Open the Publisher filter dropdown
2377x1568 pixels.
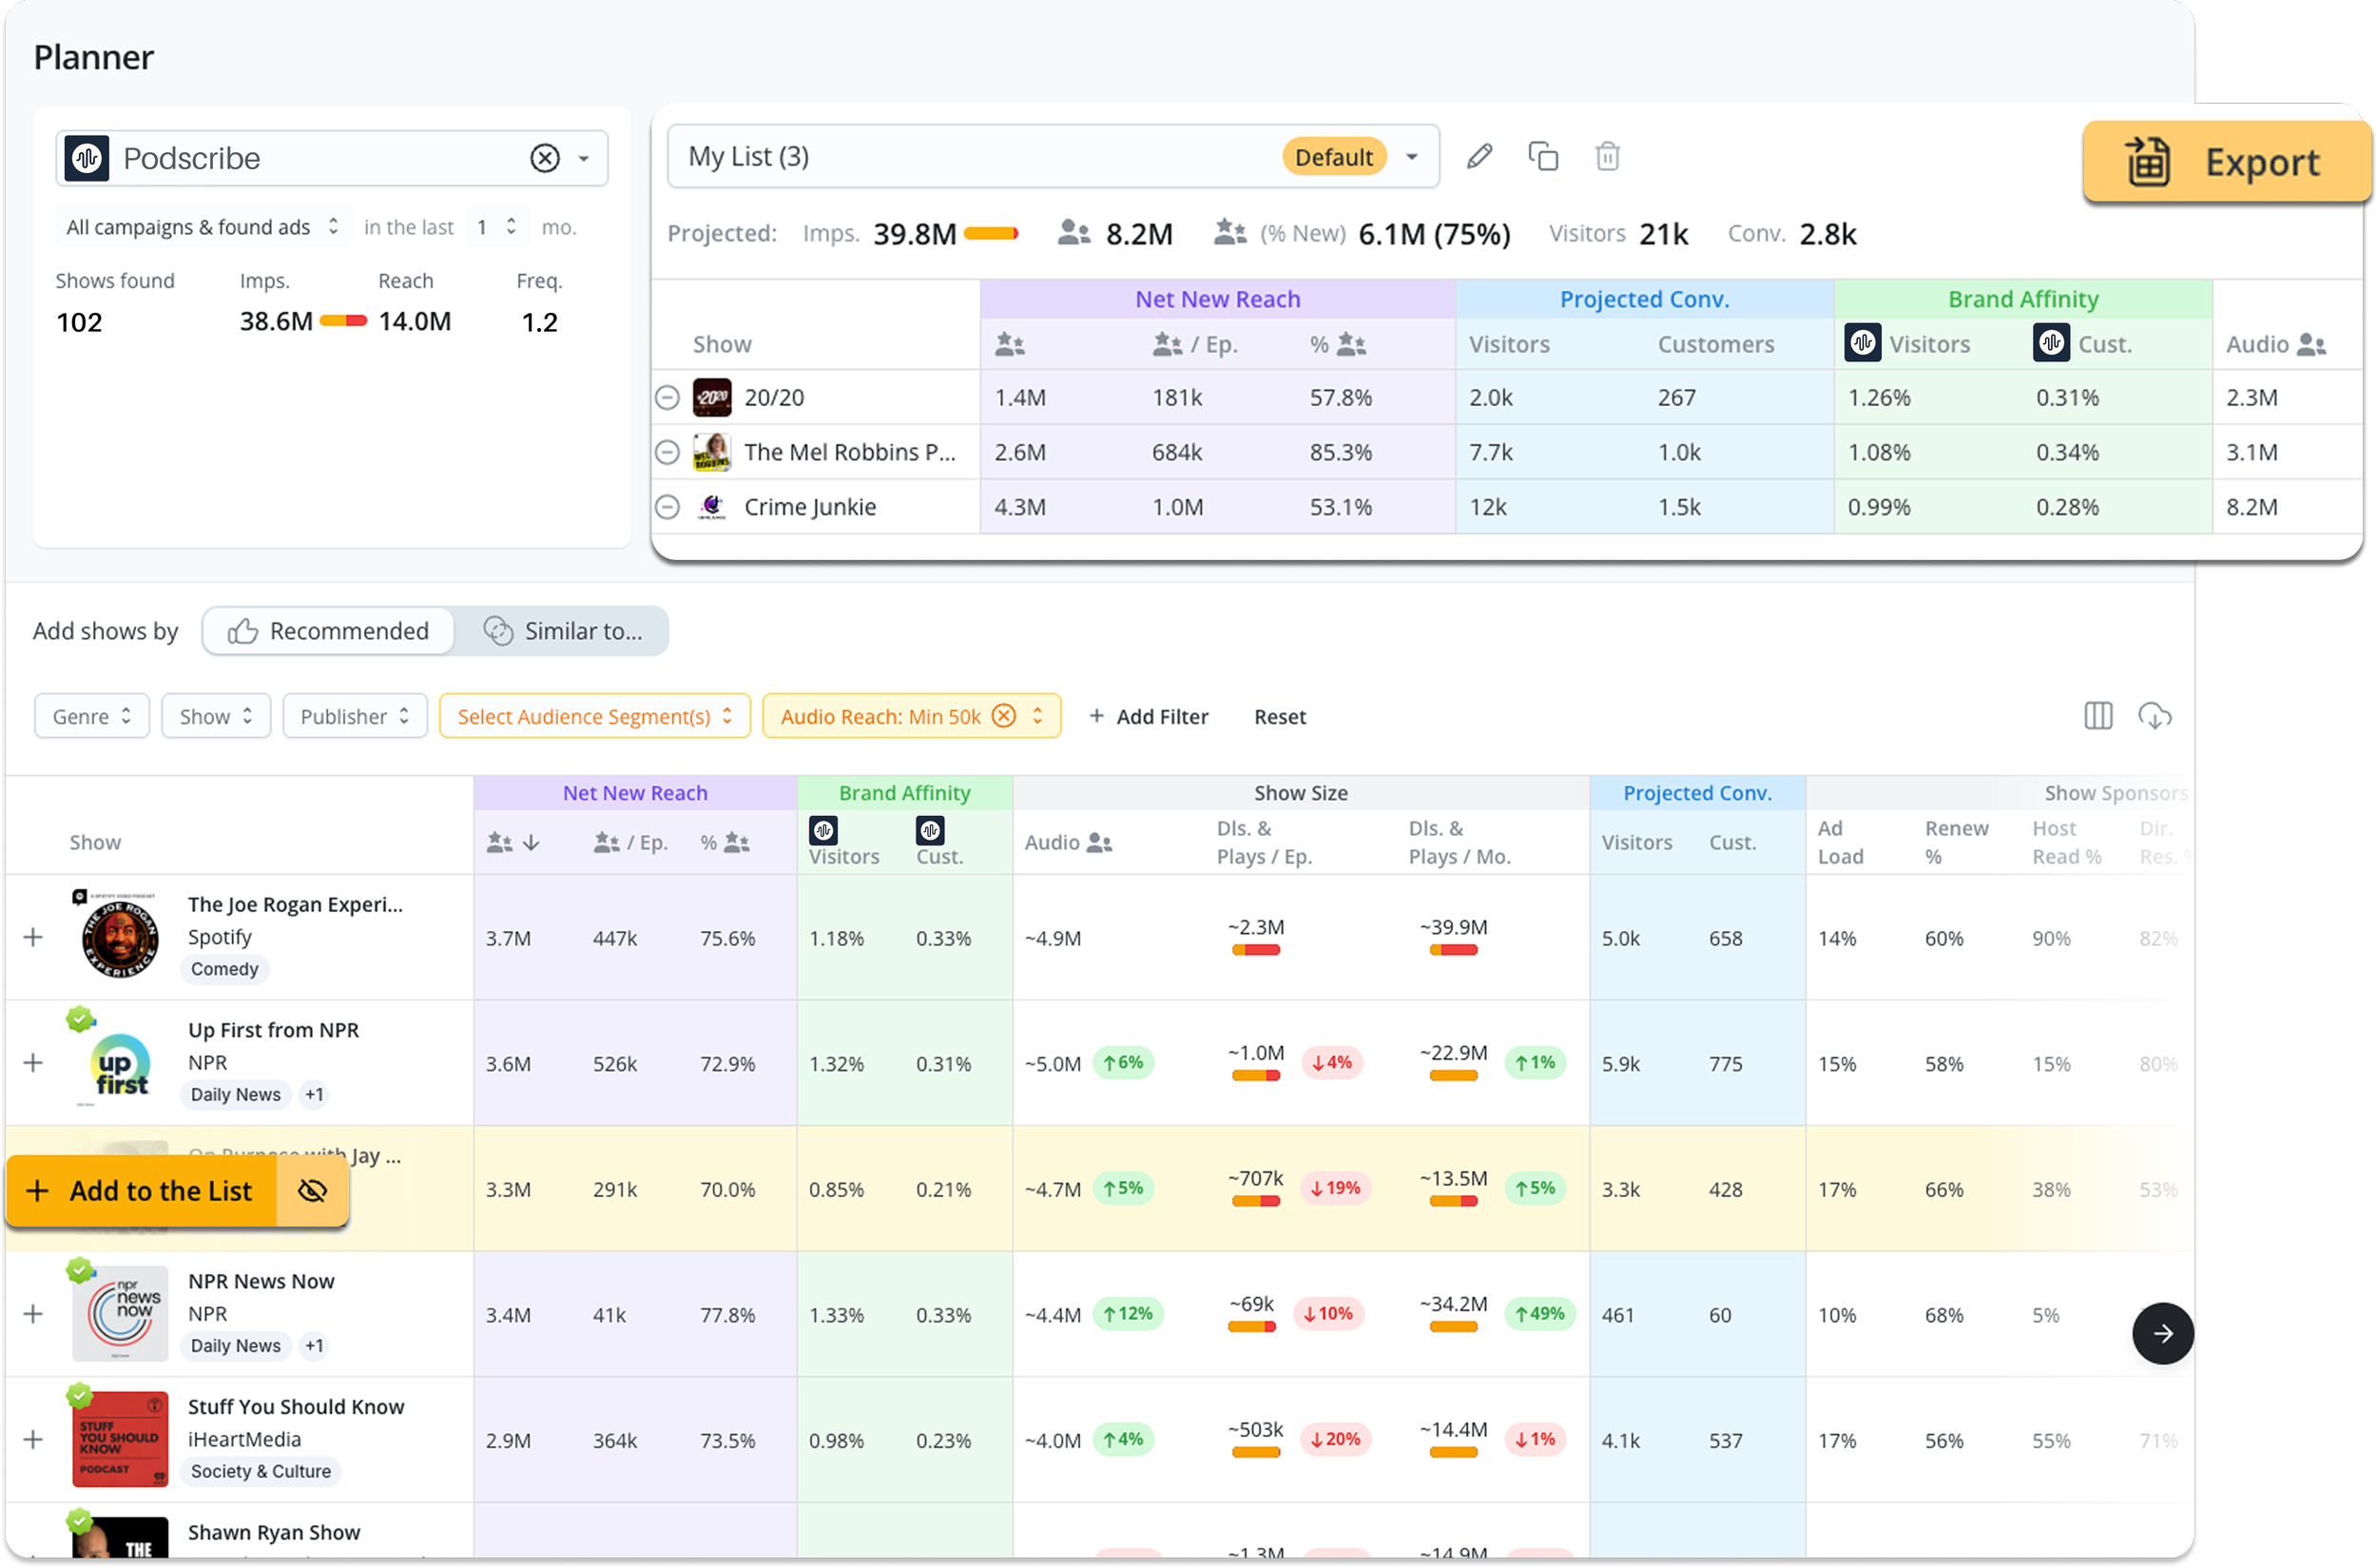point(354,716)
